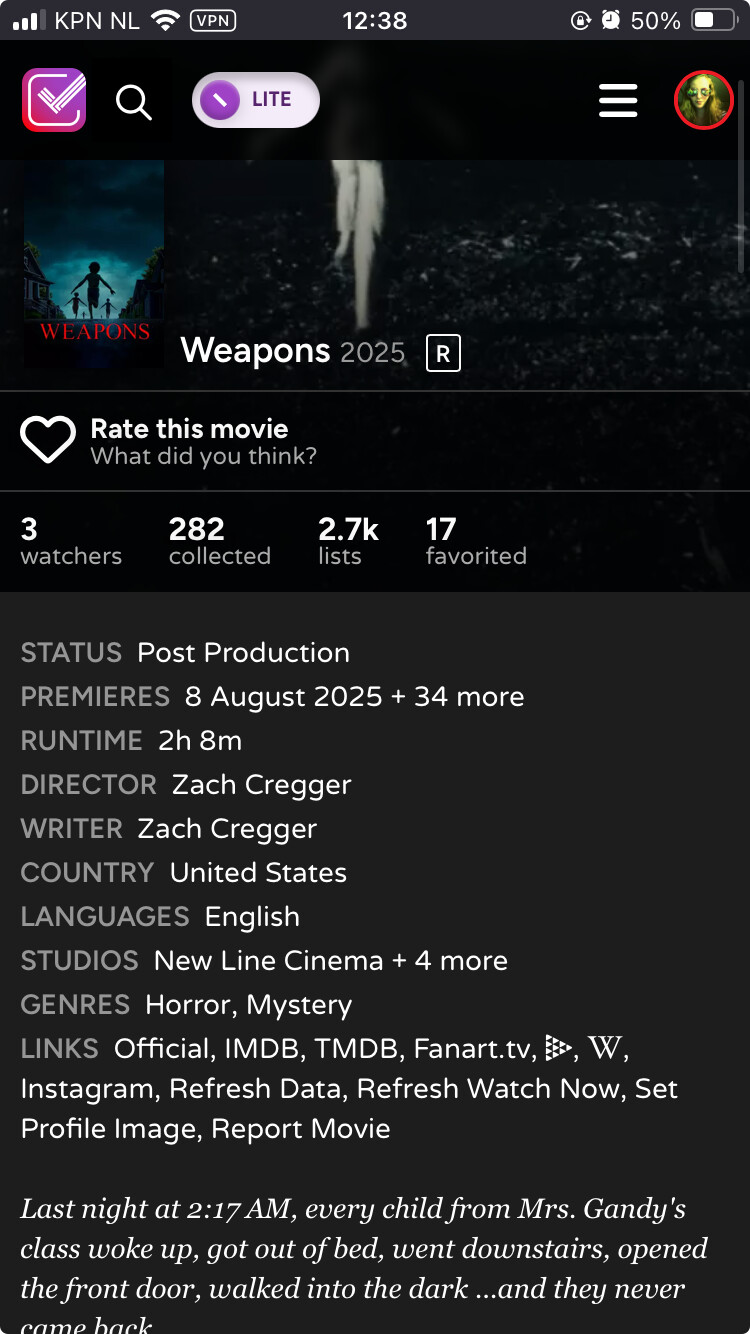The height and width of the screenshot is (1334, 750).
Task: Toggle the LITE mode switch
Action: pyautogui.click(x=256, y=100)
